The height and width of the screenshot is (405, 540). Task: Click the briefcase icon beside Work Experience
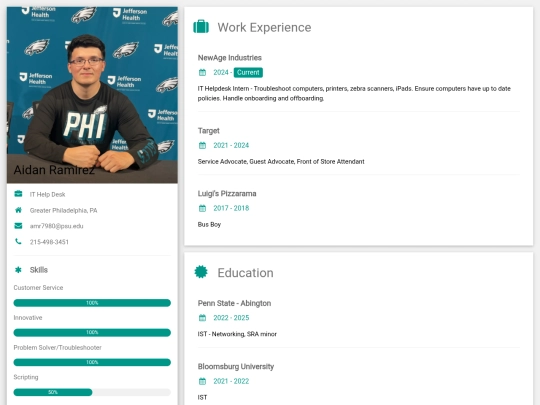201,27
